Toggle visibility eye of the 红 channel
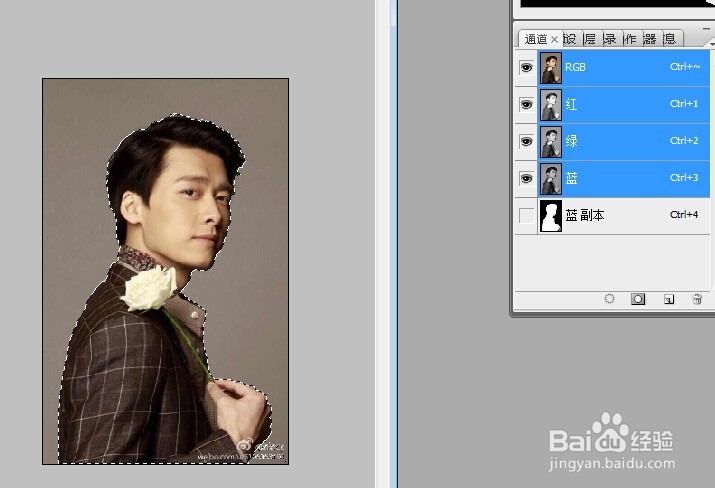Image resolution: width=715 pixels, height=488 pixels. (x=526, y=105)
